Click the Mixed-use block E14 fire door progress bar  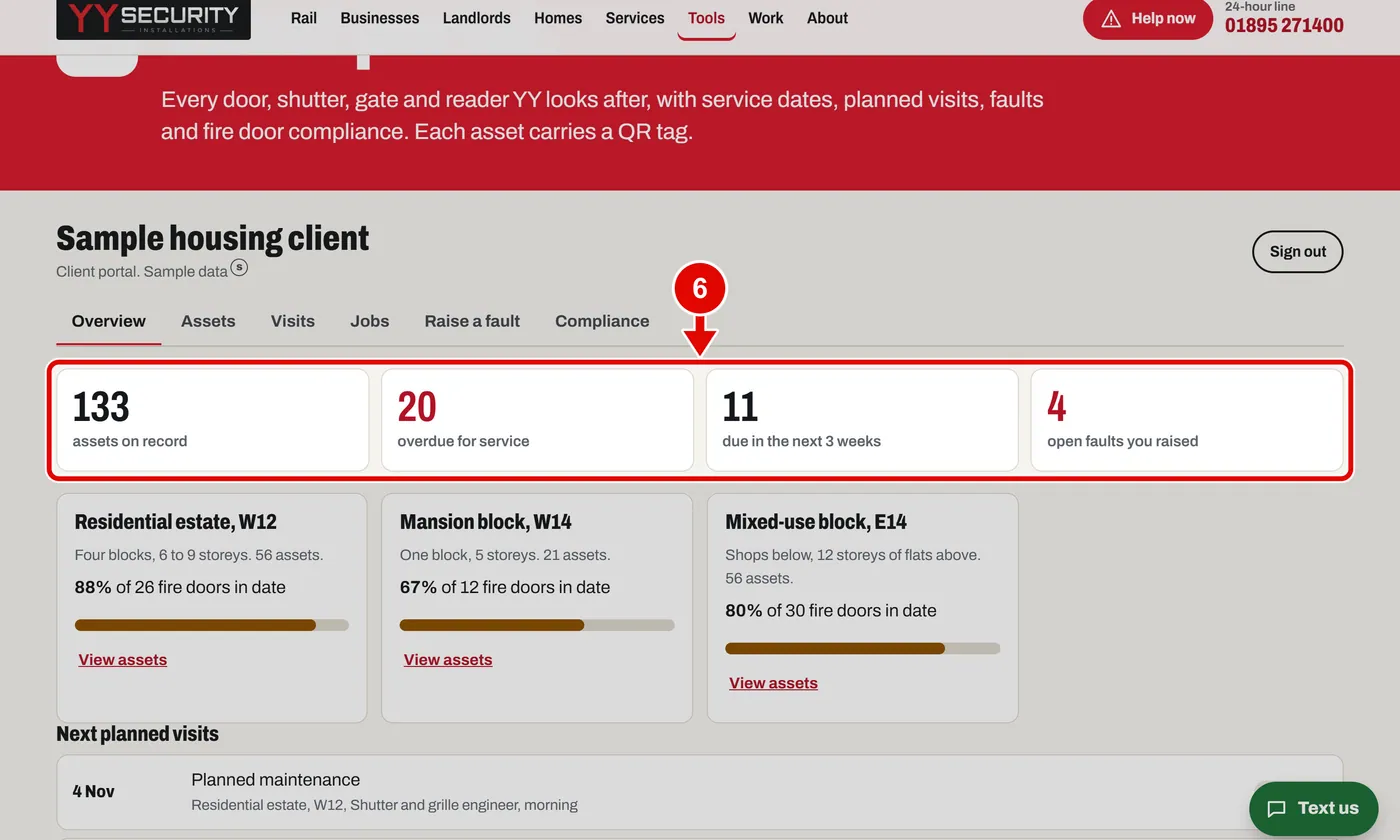pos(862,649)
